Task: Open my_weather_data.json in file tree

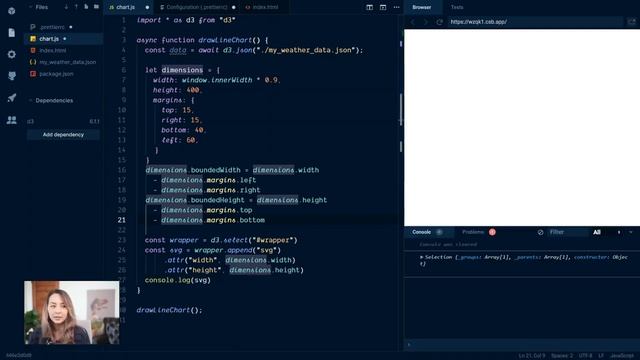Action: click(x=63, y=62)
